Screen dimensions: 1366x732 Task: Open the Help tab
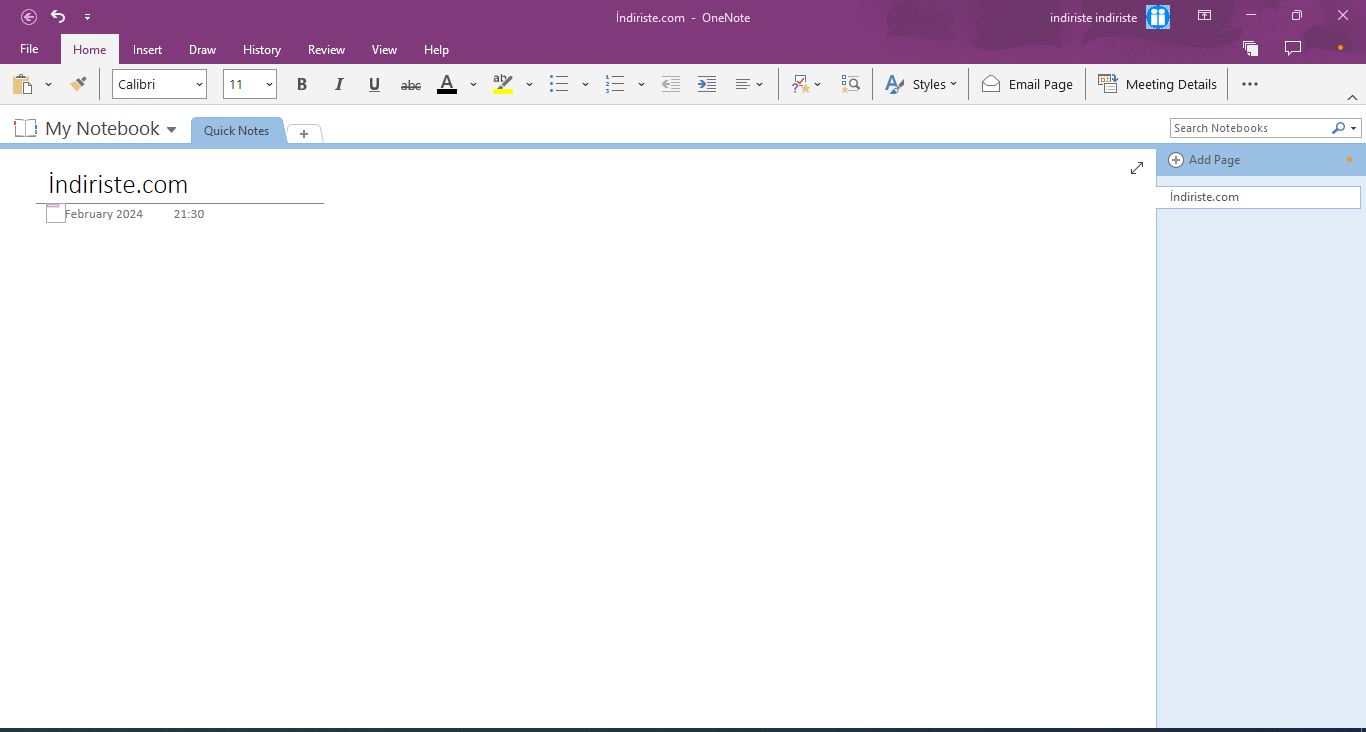point(436,50)
